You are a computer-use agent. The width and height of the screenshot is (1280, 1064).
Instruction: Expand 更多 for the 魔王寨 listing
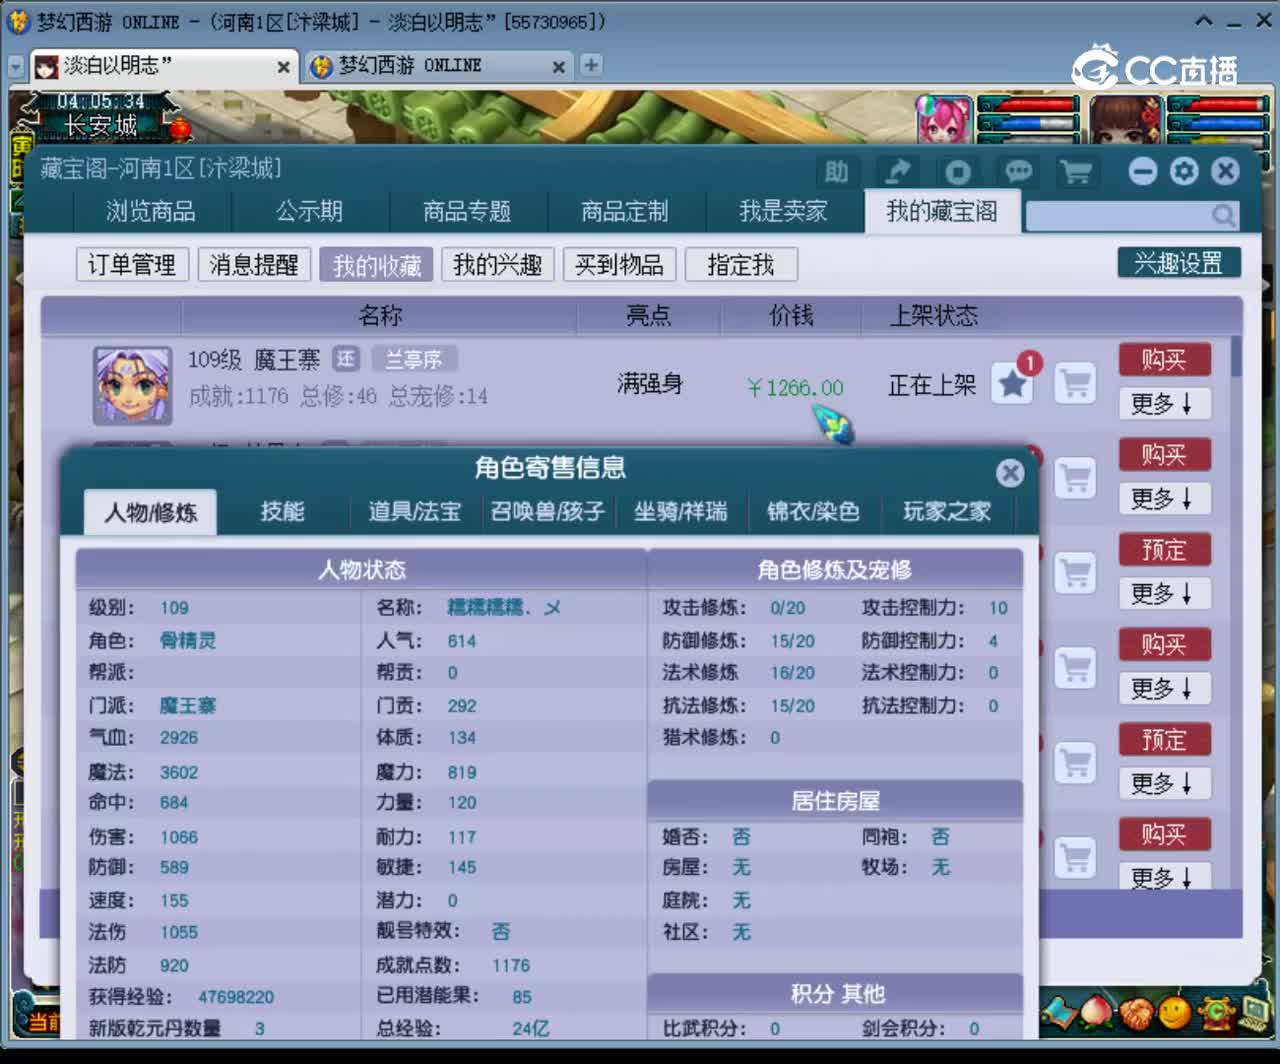(x=1164, y=403)
